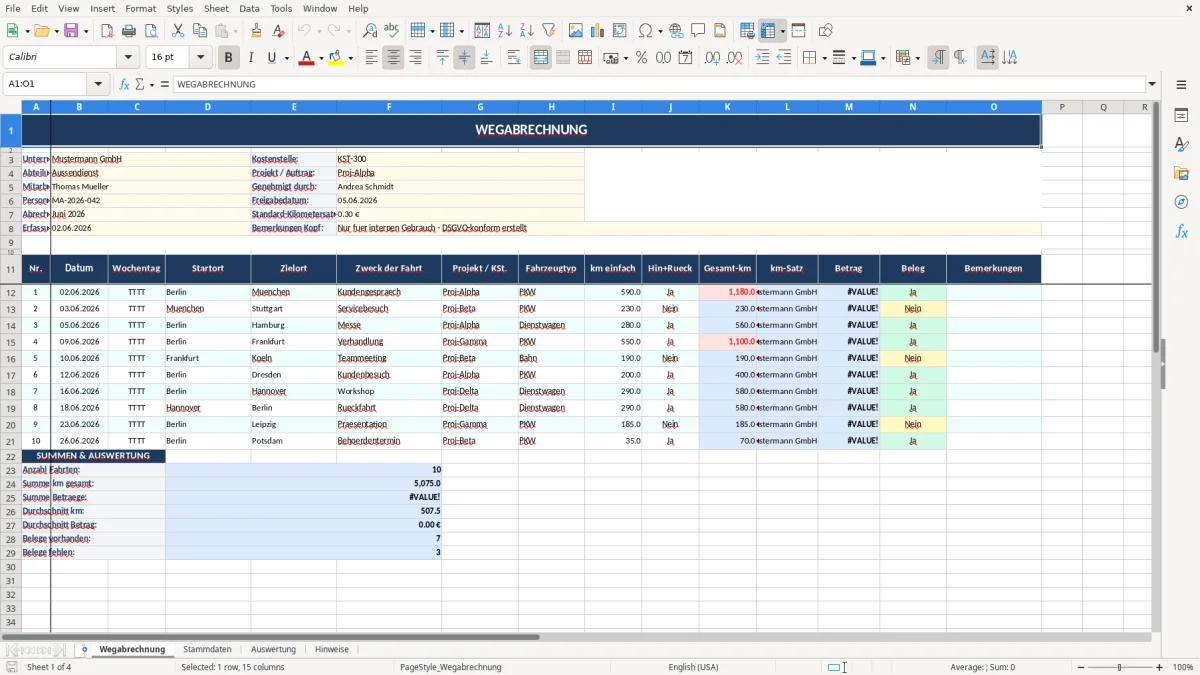Toggle Freeze Rows and Columns
This screenshot has height=675, width=1200.
[769, 31]
